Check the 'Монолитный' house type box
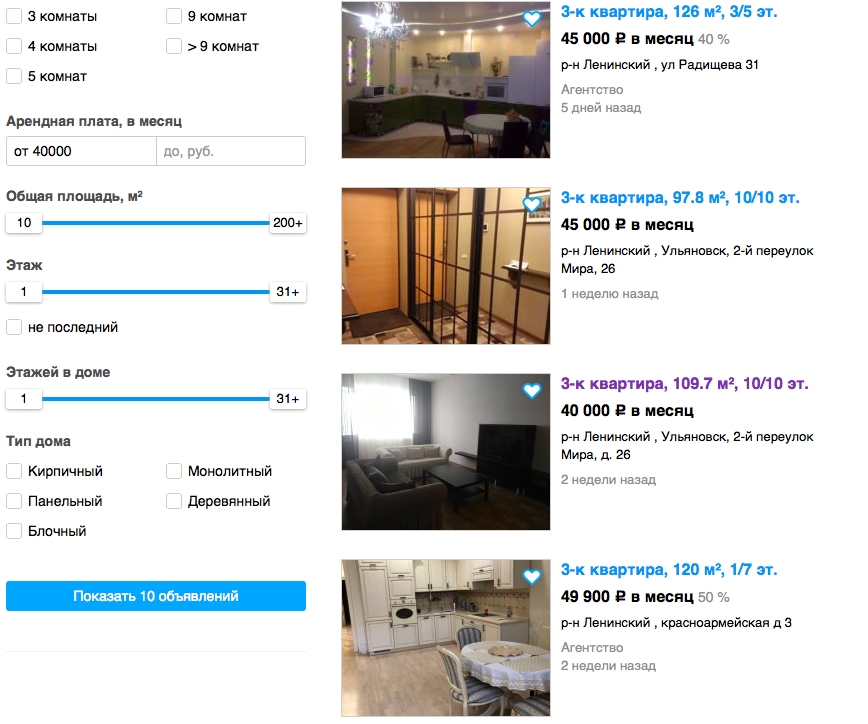This screenshot has height=724, width=868. tap(174, 471)
